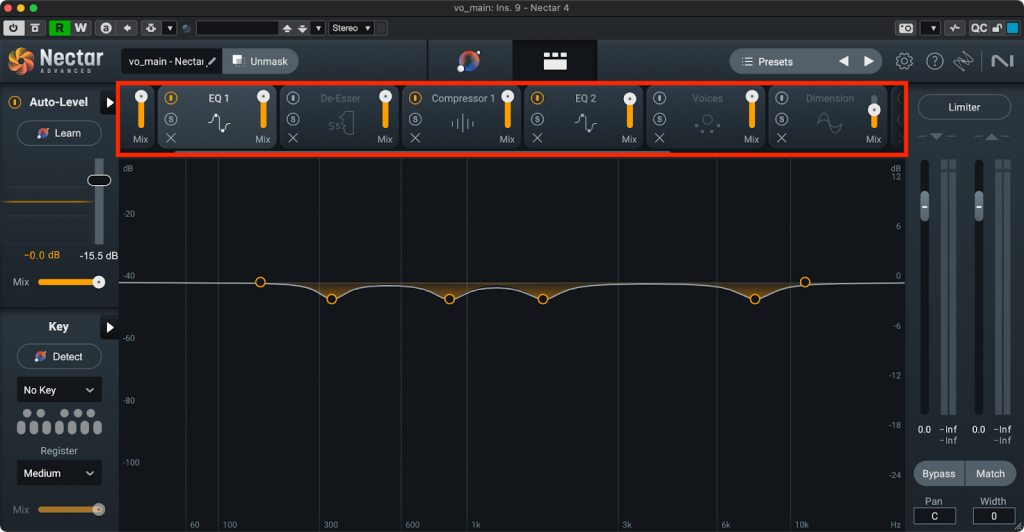This screenshot has height=532, width=1024.
Task: Expand the Auto-Level panel arrow
Action: (x=110, y=102)
